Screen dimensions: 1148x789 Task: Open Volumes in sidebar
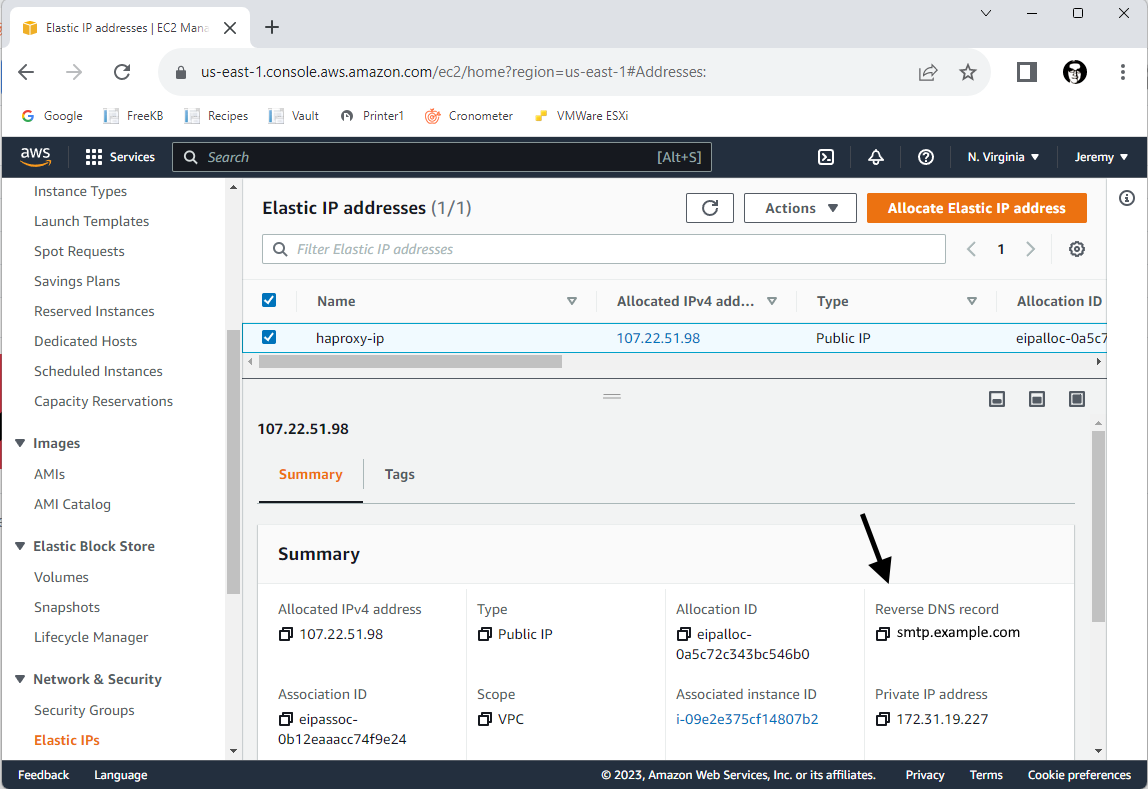[x=61, y=577]
